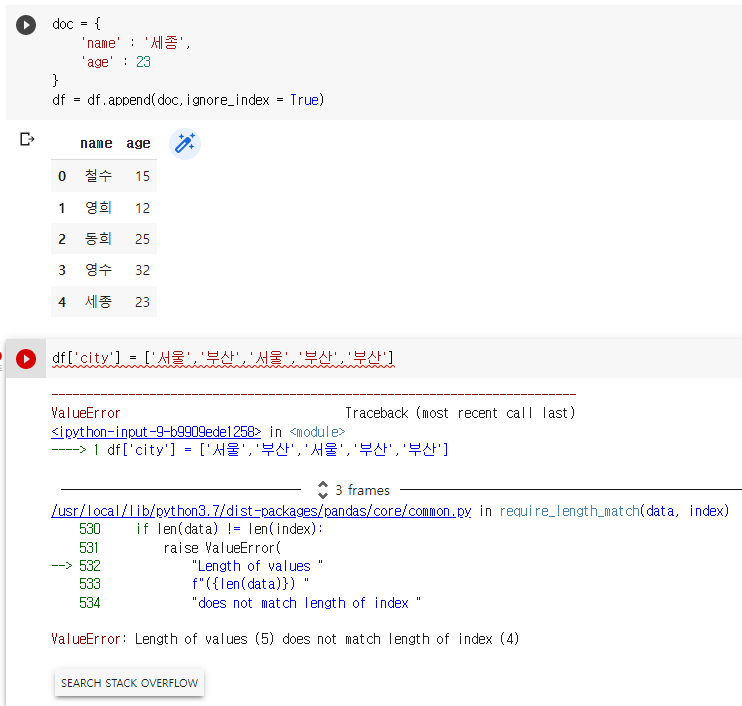Select table cell '동희'
The width and height of the screenshot is (742, 706).
98,238
